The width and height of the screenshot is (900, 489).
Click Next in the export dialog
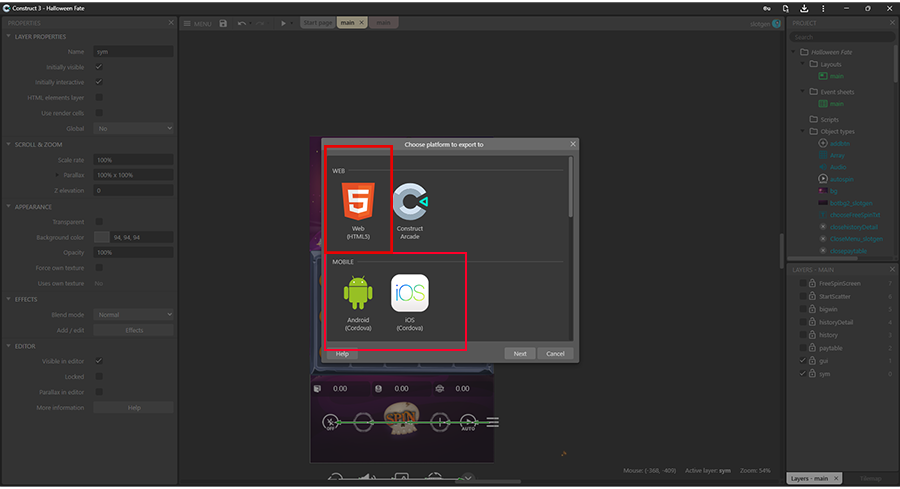tap(520, 353)
